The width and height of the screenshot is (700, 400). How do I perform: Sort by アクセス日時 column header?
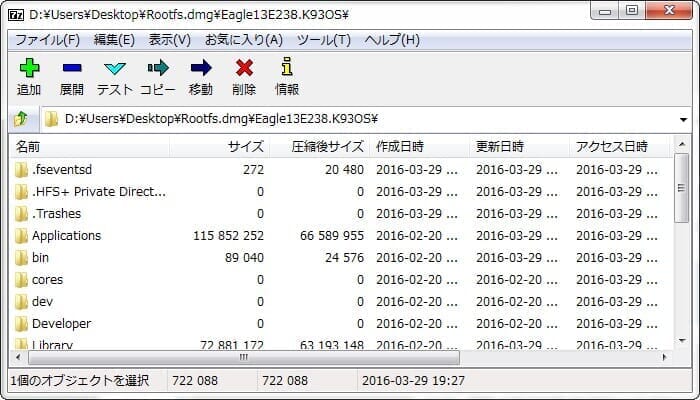(620, 146)
